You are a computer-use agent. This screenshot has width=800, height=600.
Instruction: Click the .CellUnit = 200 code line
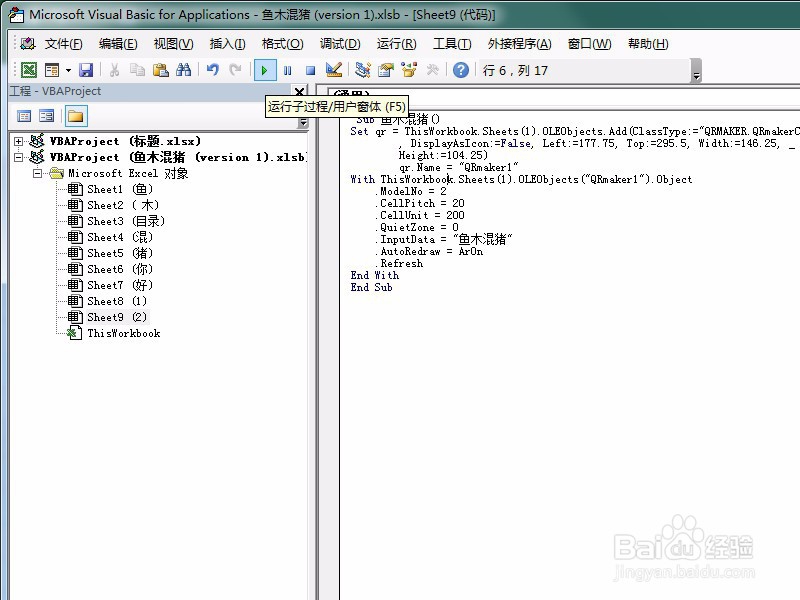coord(420,215)
